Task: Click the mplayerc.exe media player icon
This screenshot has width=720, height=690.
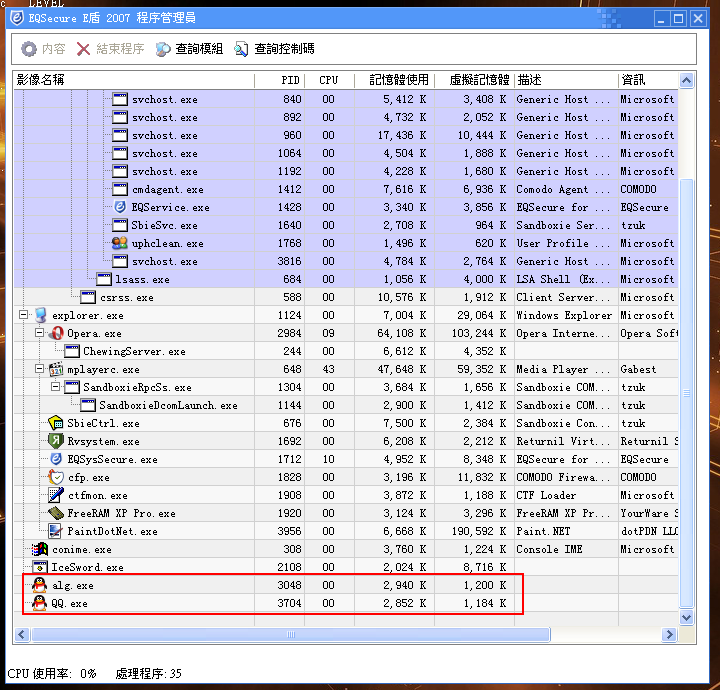Action: [56, 369]
